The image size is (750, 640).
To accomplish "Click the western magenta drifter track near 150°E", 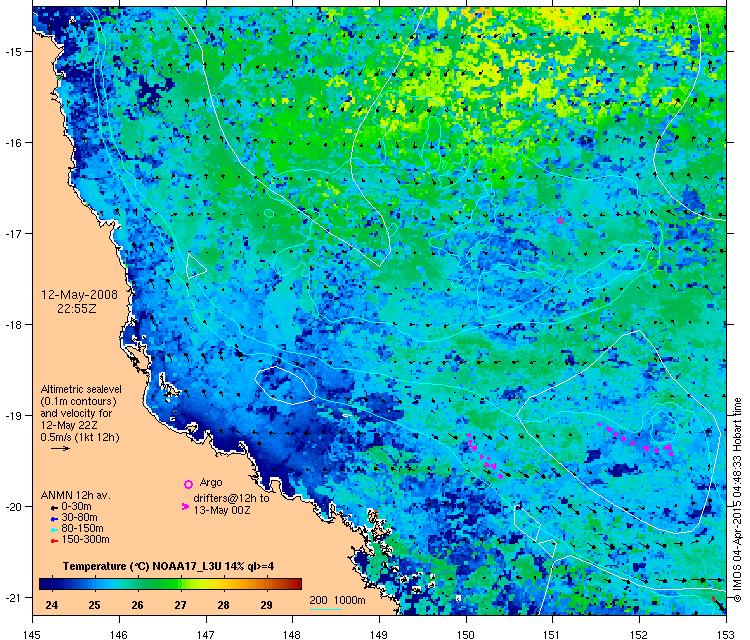I will click(484, 456).
